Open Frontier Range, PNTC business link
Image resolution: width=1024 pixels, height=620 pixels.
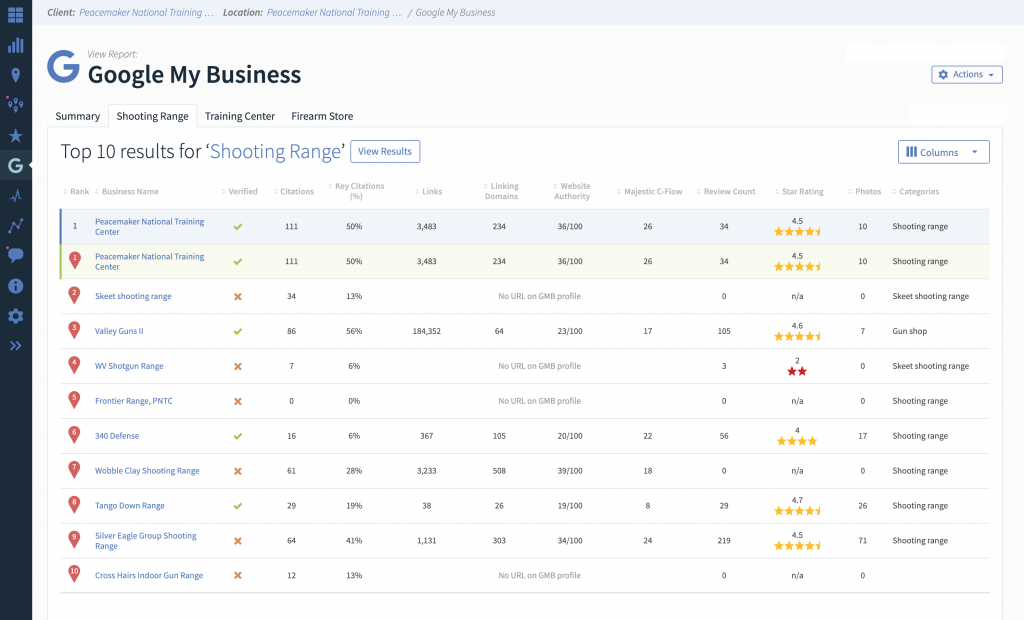click(x=134, y=401)
